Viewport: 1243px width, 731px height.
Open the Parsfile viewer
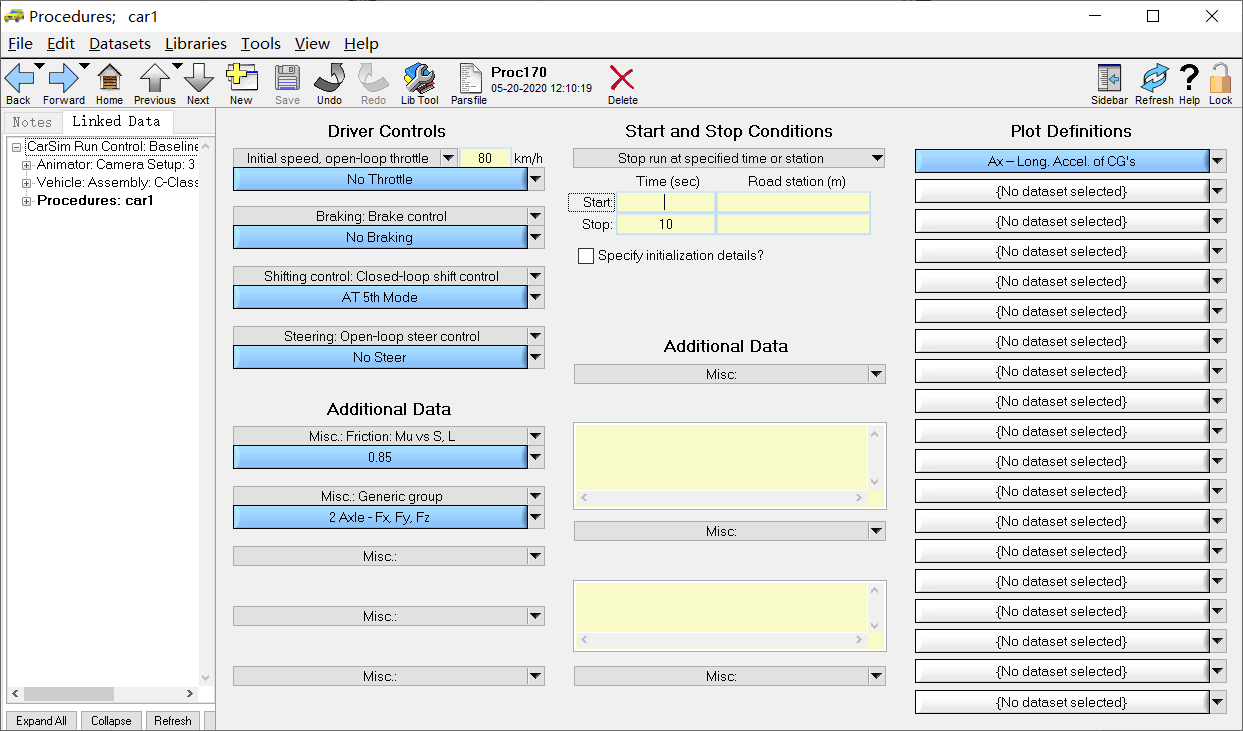[469, 79]
